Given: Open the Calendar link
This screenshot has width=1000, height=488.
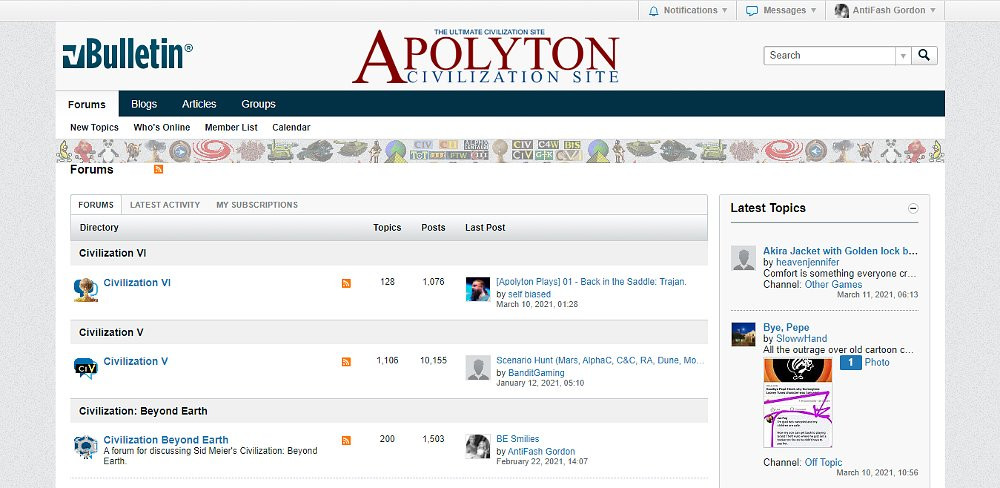Looking at the screenshot, I should tap(291, 128).
